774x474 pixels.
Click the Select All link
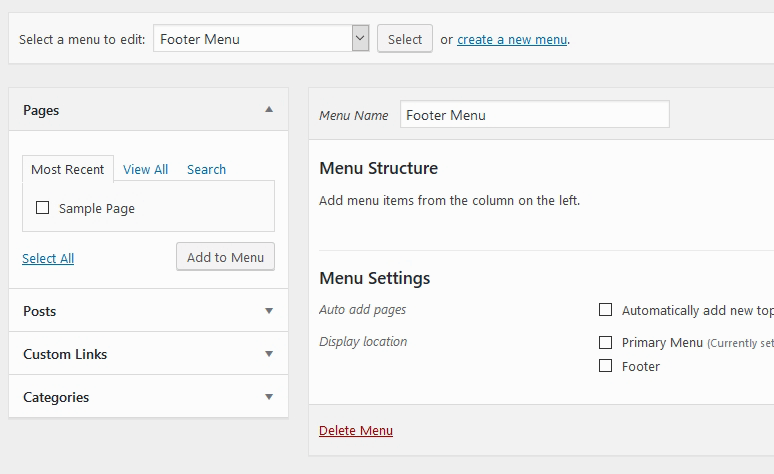pos(48,258)
